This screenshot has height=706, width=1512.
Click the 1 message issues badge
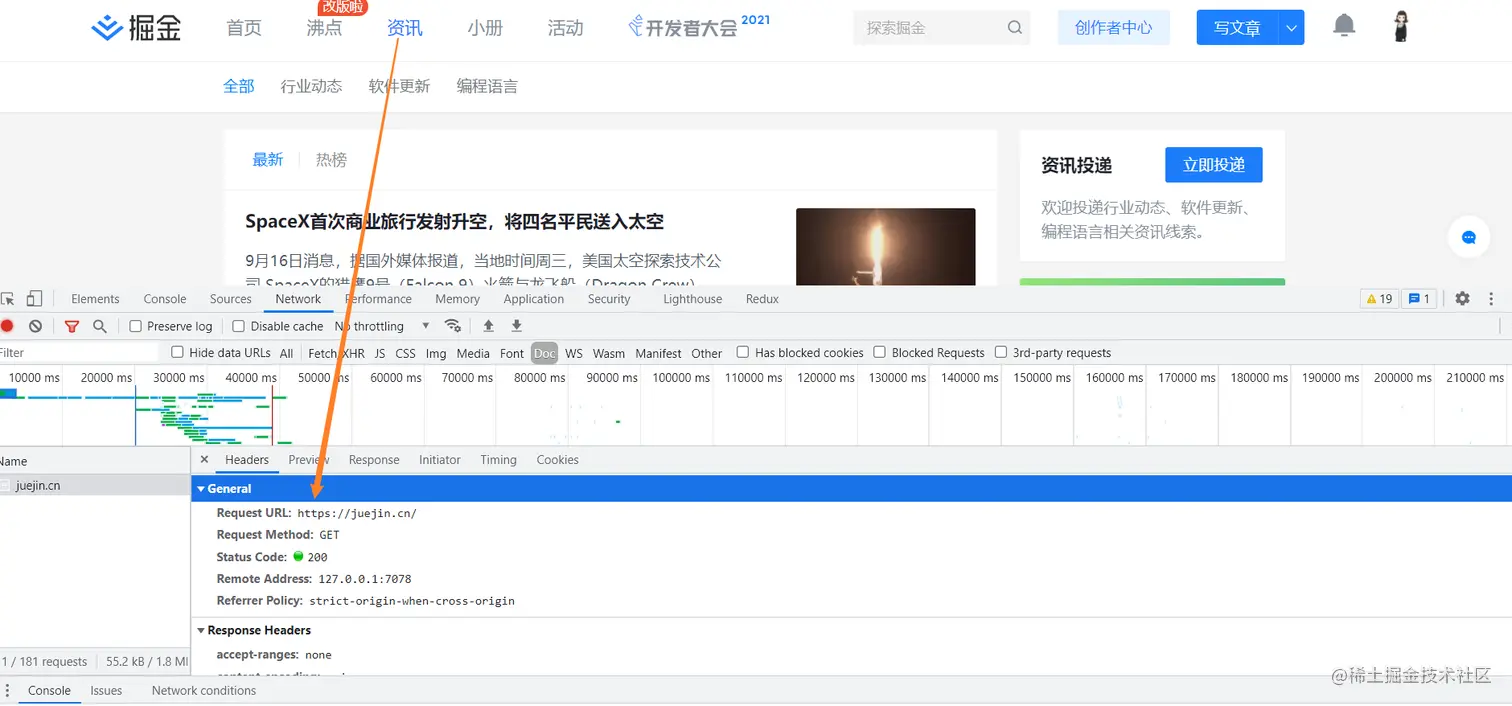1419,299
